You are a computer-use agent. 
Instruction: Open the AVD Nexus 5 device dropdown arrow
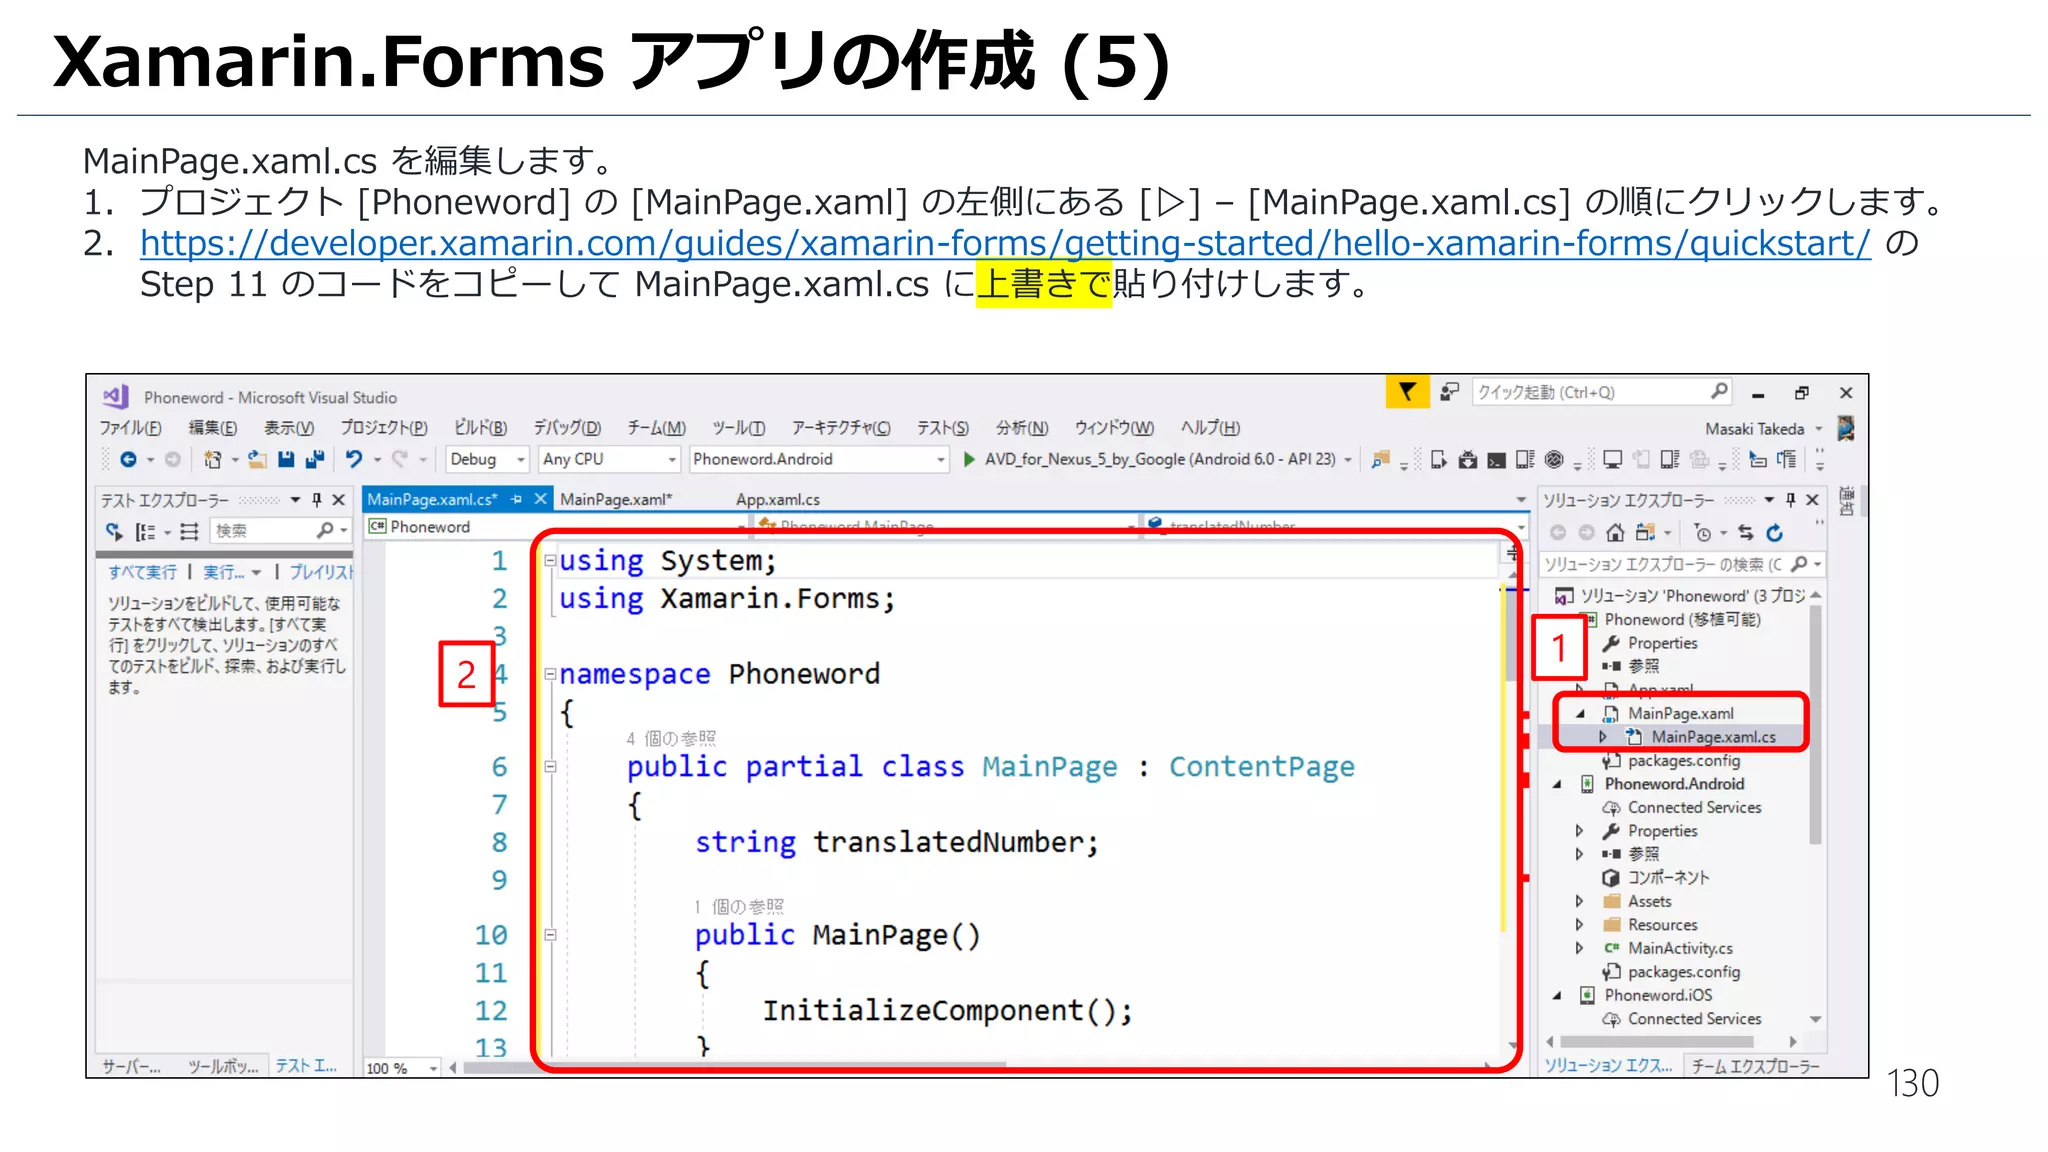pos(1348,460)
